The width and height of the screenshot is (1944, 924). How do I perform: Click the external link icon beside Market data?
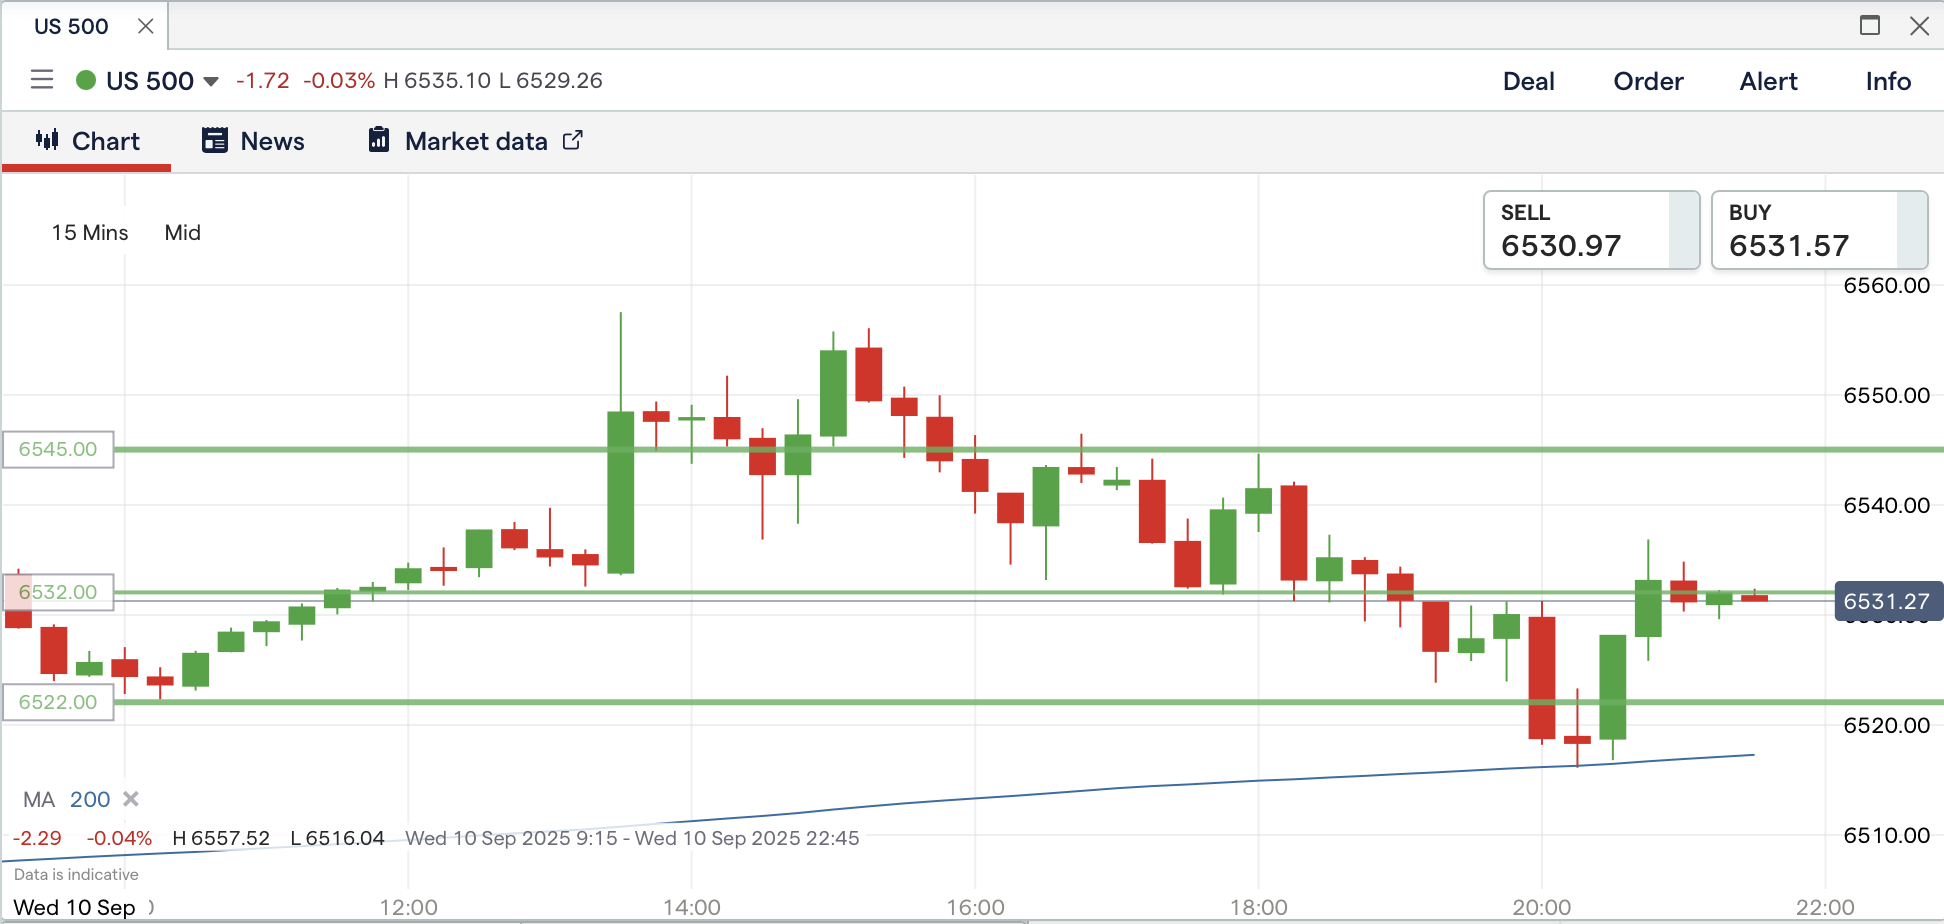(x=572, y=140)
